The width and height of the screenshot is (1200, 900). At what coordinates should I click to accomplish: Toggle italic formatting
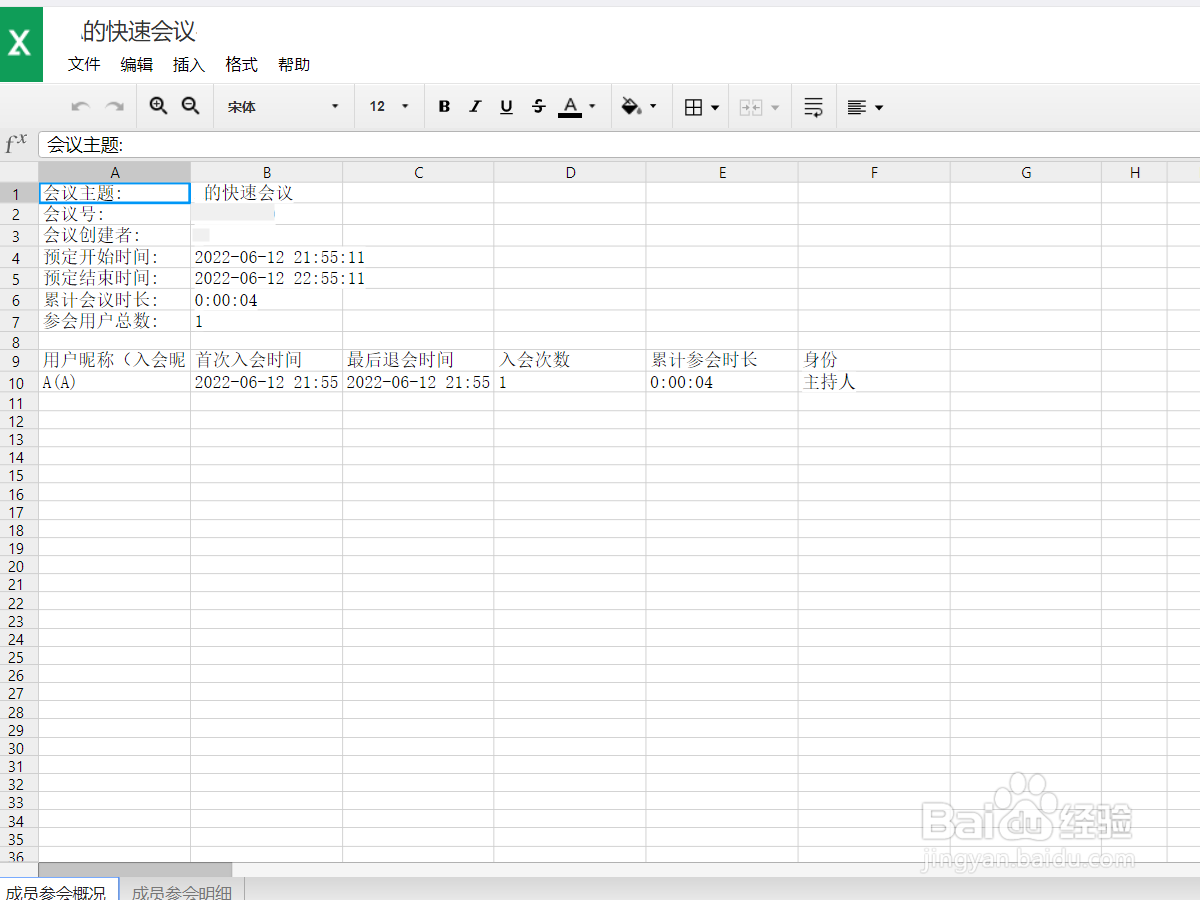pos(475,107)
